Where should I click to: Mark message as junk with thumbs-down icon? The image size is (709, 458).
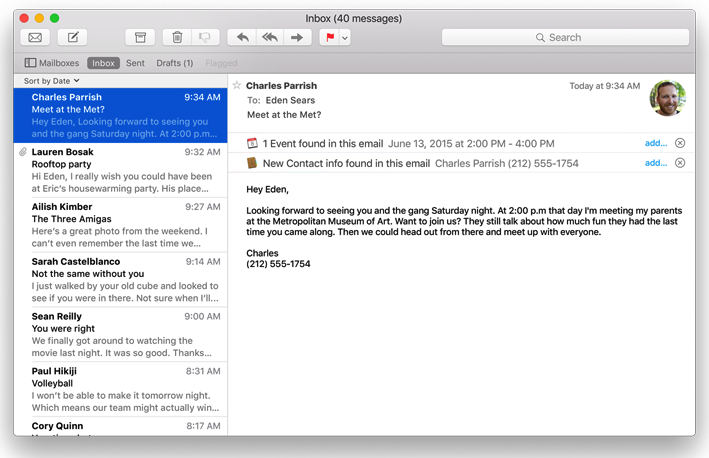[x=205, y=38]
